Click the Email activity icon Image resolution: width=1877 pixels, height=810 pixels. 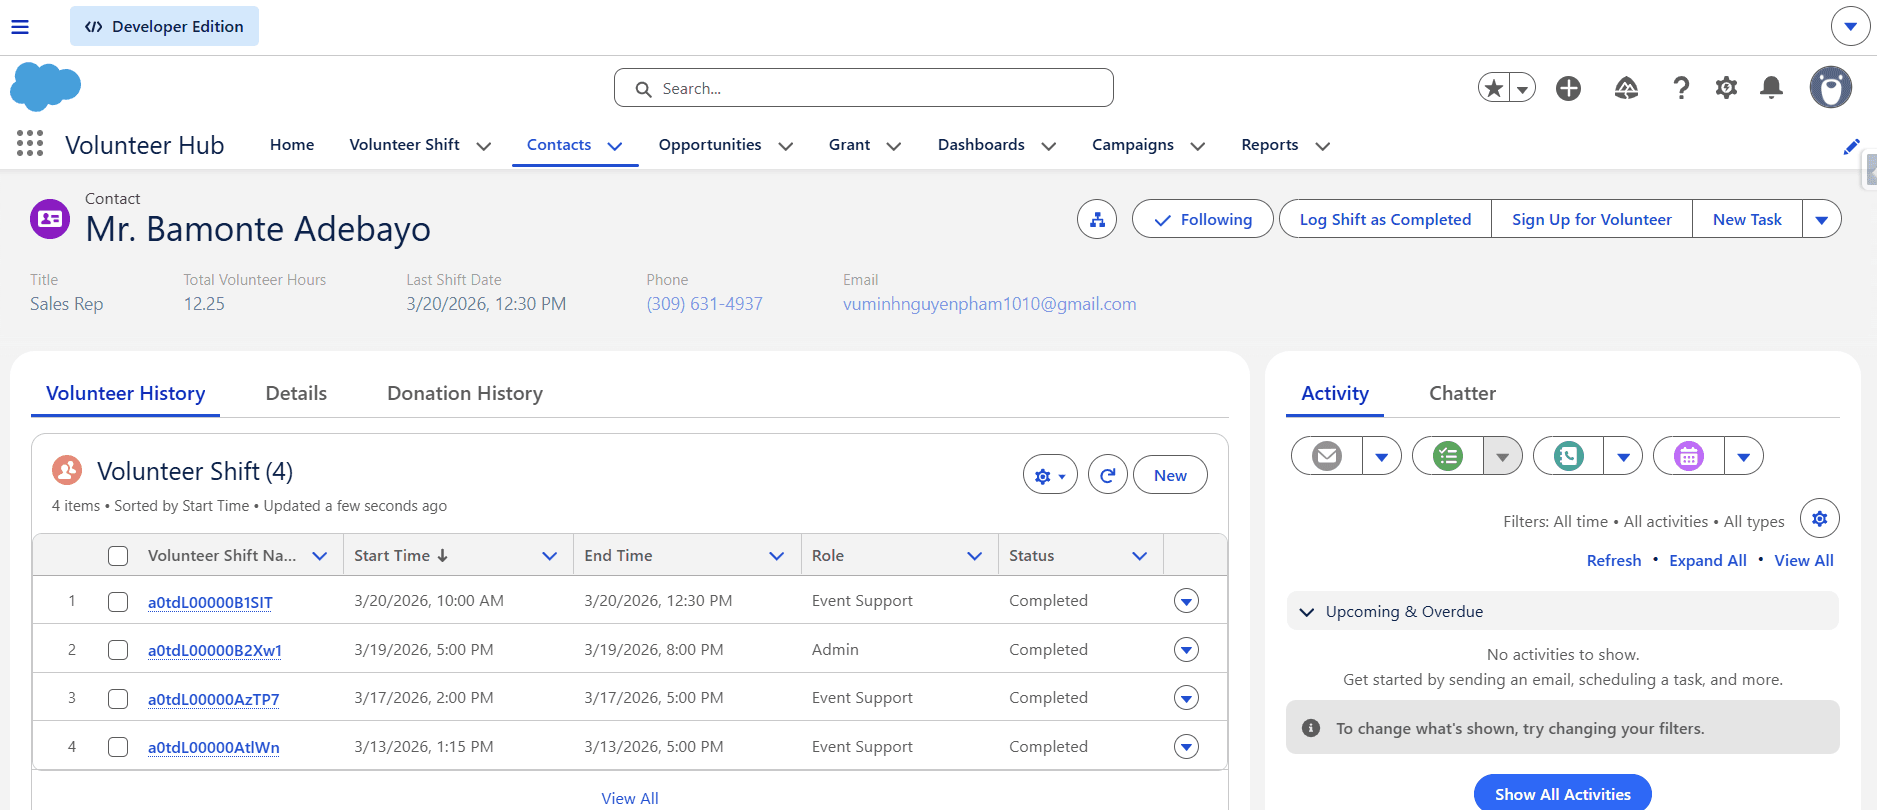(x=1327, y=456)
